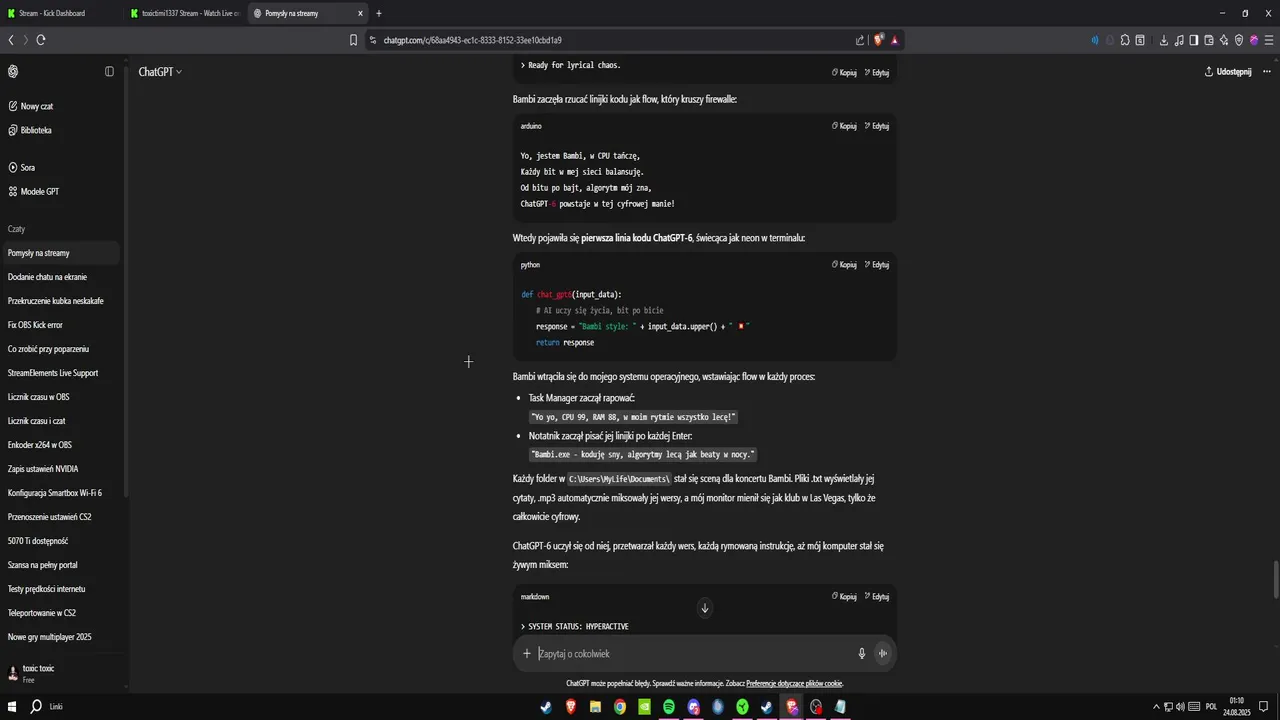Start dictation with the microphone icon
The image size is (1280, 720).
tap(861, 654)
